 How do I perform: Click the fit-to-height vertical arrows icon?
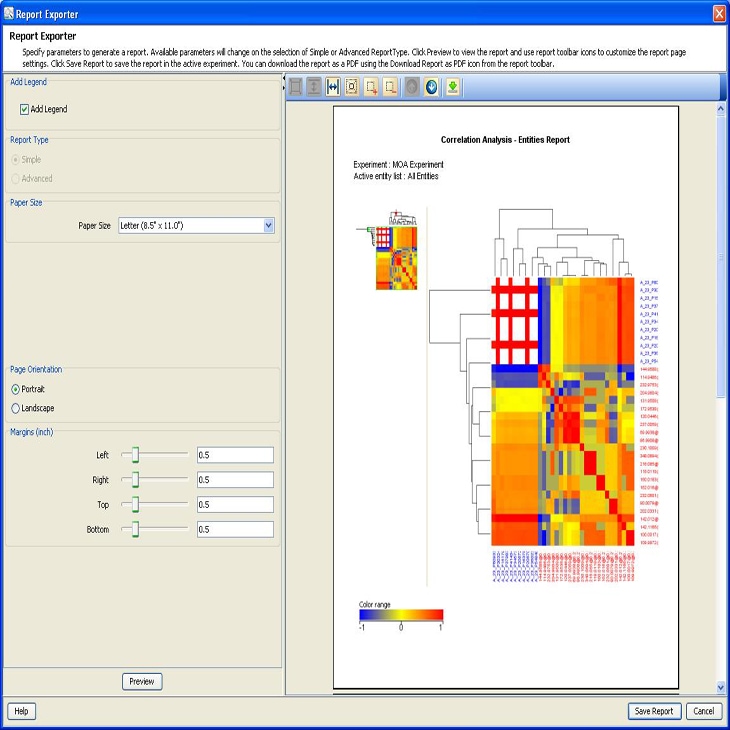click(x=314, y=87)
